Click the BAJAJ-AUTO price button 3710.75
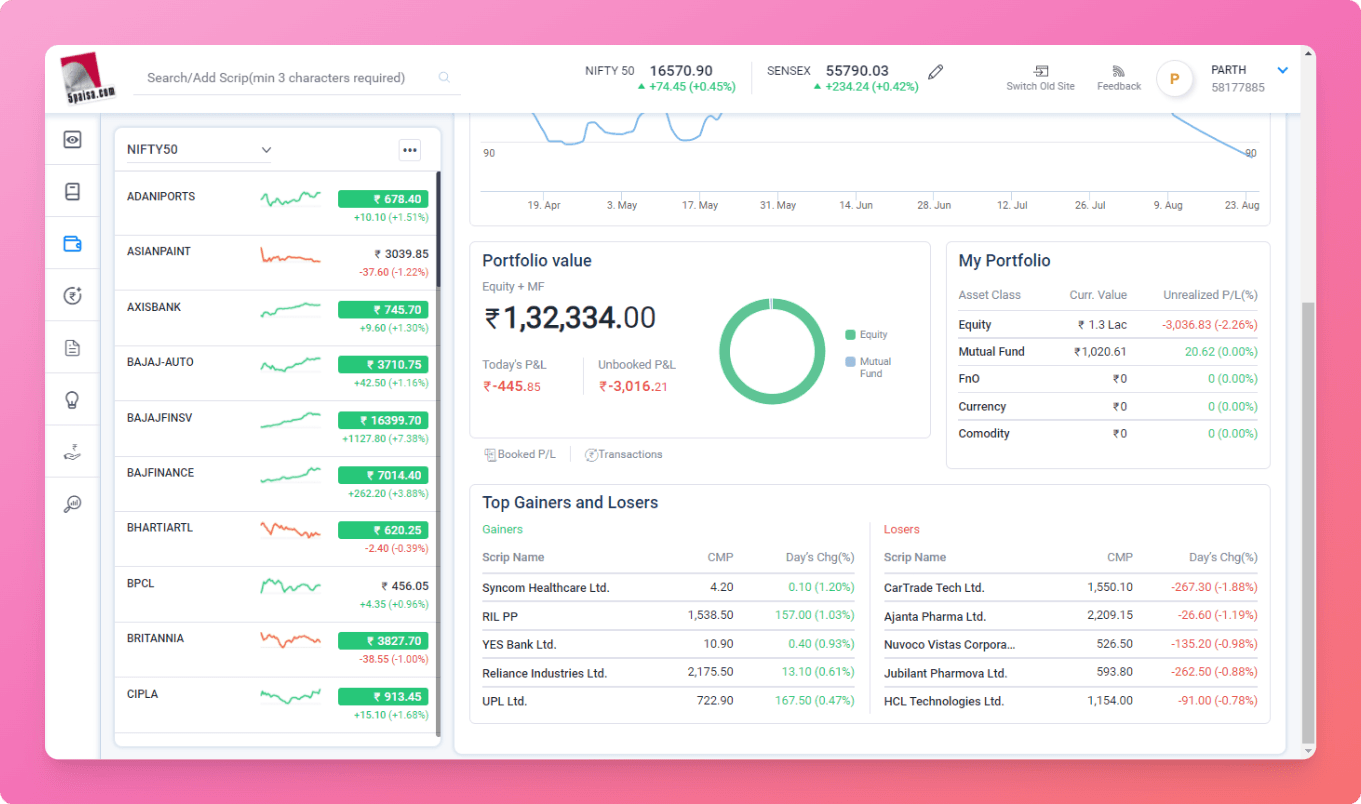Screen dimensions: 1361x804 (x=383, y=365)
